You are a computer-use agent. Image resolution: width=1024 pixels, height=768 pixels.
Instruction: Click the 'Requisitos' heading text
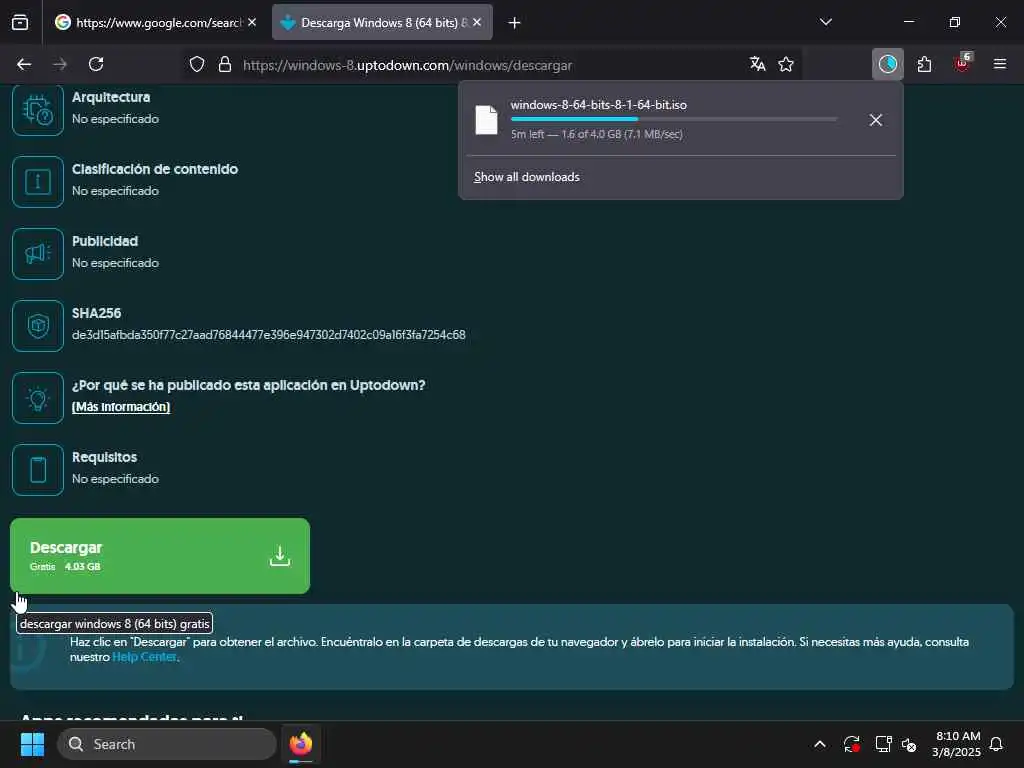(x=104, y=457)
